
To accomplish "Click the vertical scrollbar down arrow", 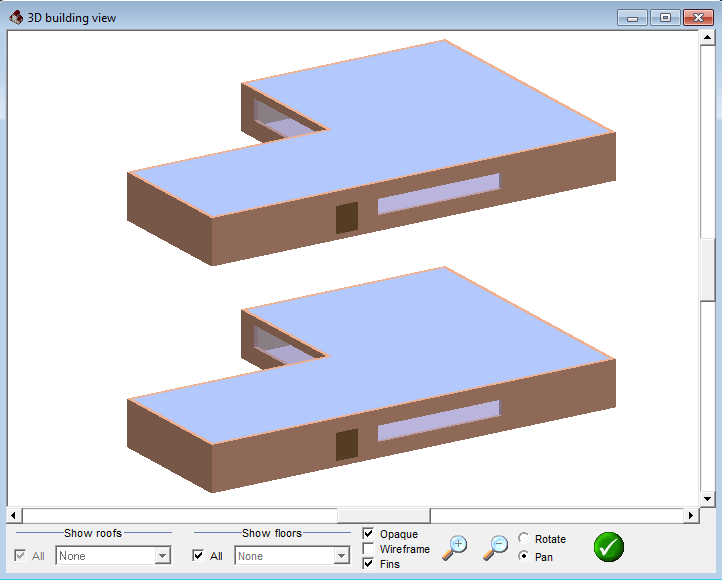I will click(707, 499).
